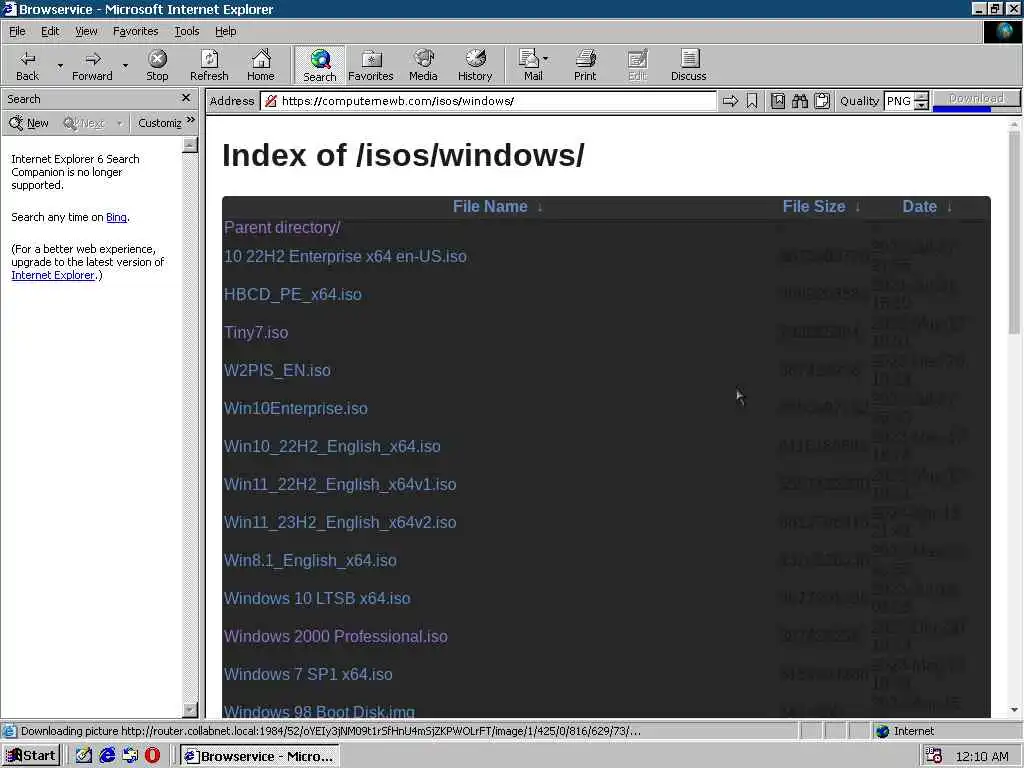Open Windows 10 LTSB x64.iso link

(317, 598)
